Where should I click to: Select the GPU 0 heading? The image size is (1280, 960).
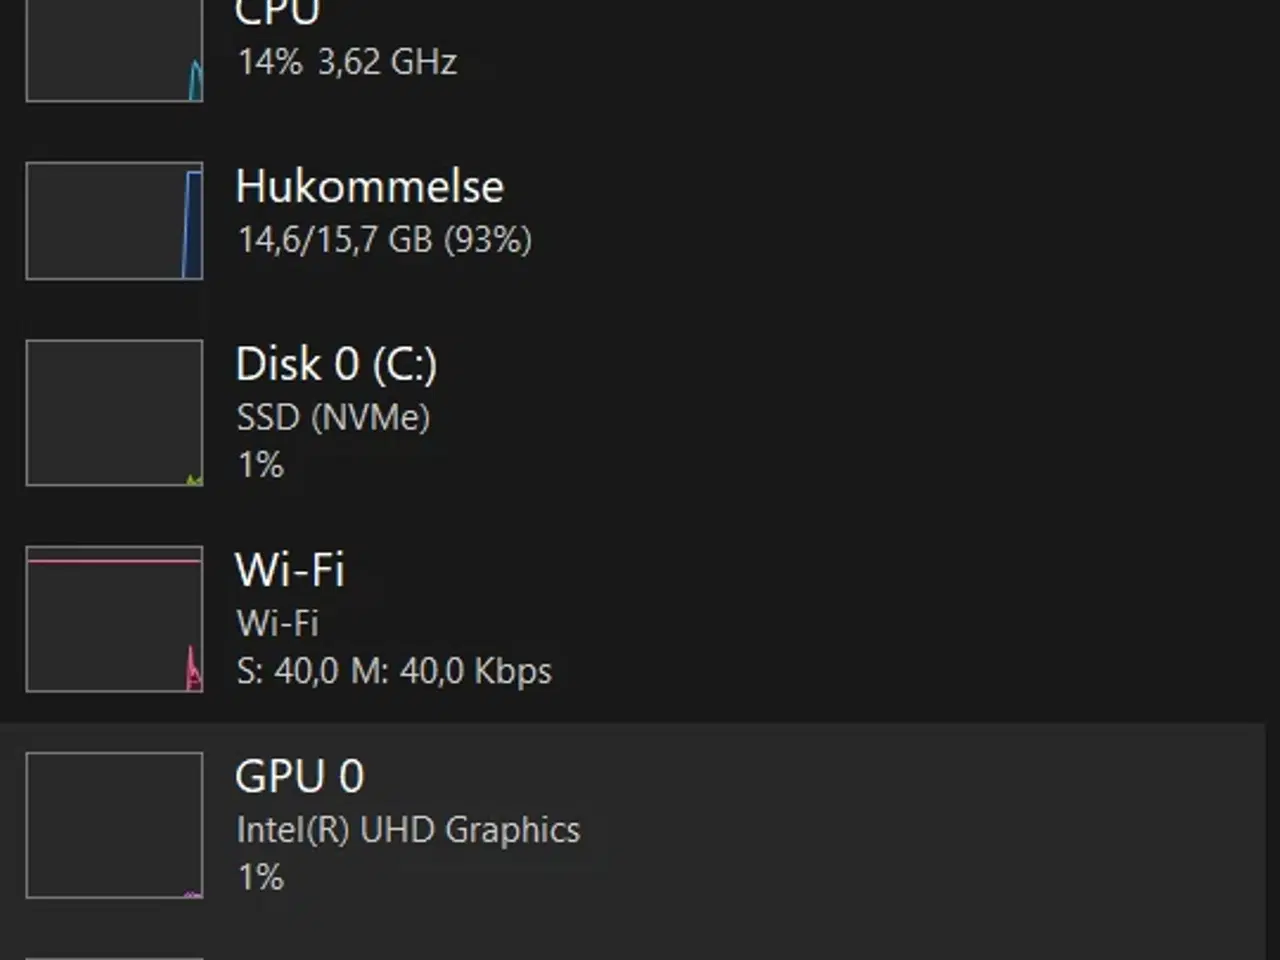(x=299, y=777)
